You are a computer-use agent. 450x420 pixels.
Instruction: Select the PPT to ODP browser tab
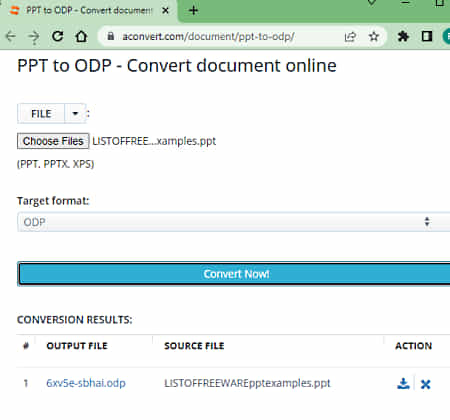pos(89,11)
